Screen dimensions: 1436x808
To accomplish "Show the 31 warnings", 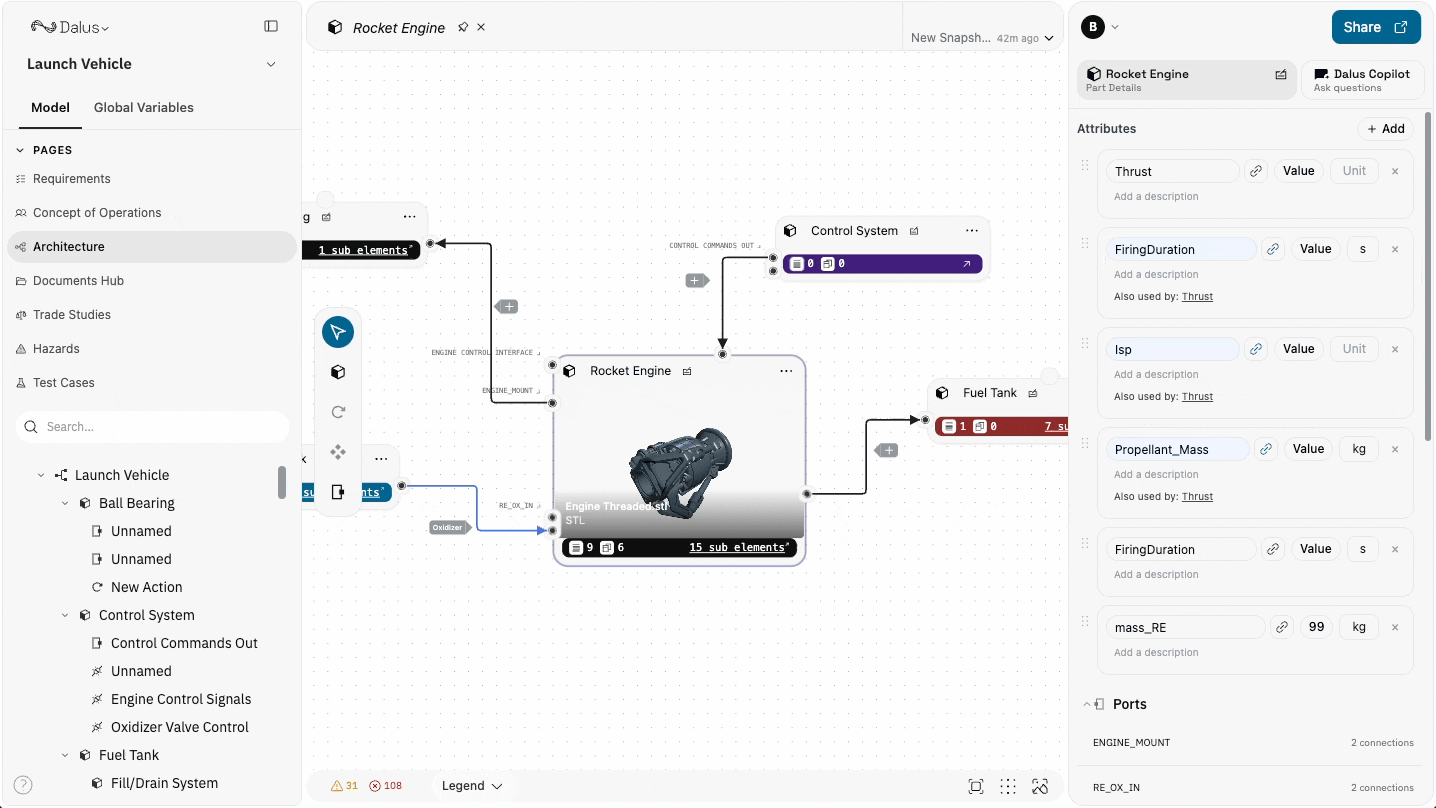I will [344, 786].
